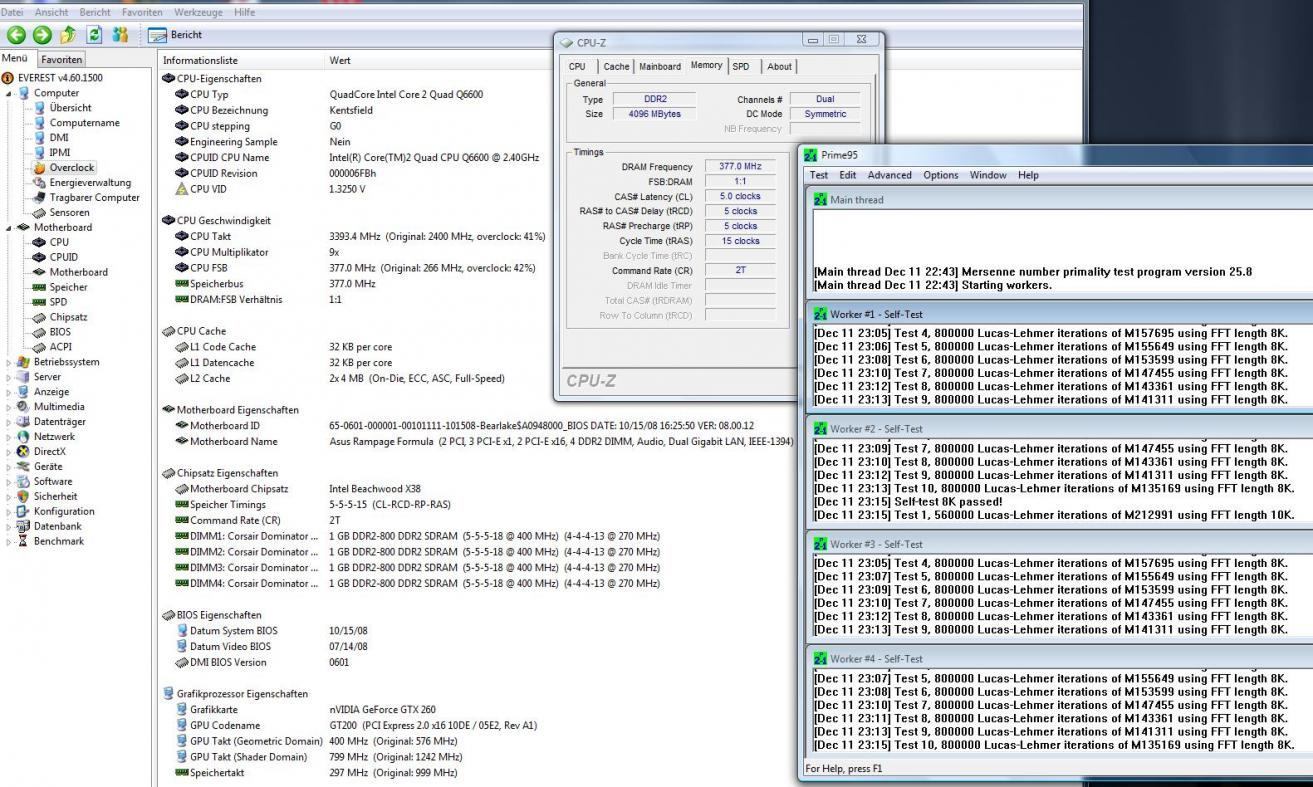Select the Sensoren tree item

pyautogui.click(x=69, y=212)
